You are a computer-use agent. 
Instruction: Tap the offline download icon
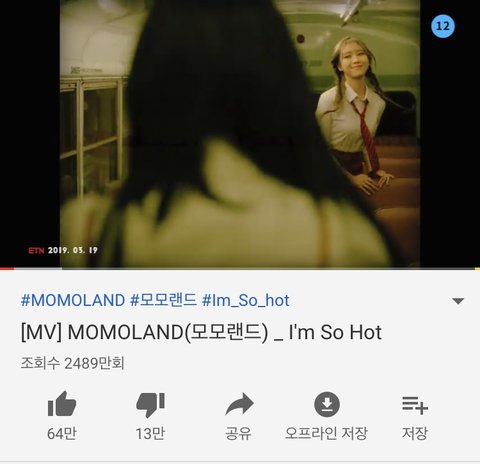coord(327,404)
